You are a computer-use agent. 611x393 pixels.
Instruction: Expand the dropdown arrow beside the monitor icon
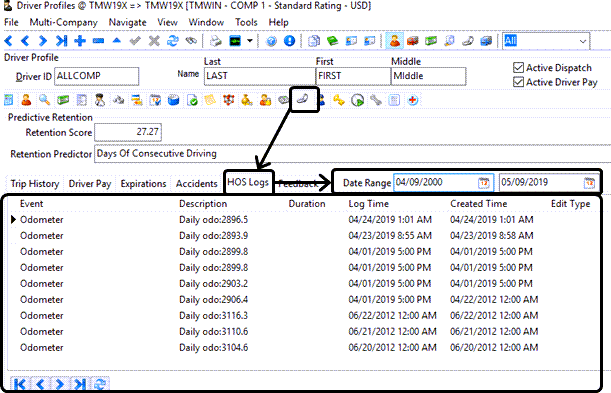250,41
